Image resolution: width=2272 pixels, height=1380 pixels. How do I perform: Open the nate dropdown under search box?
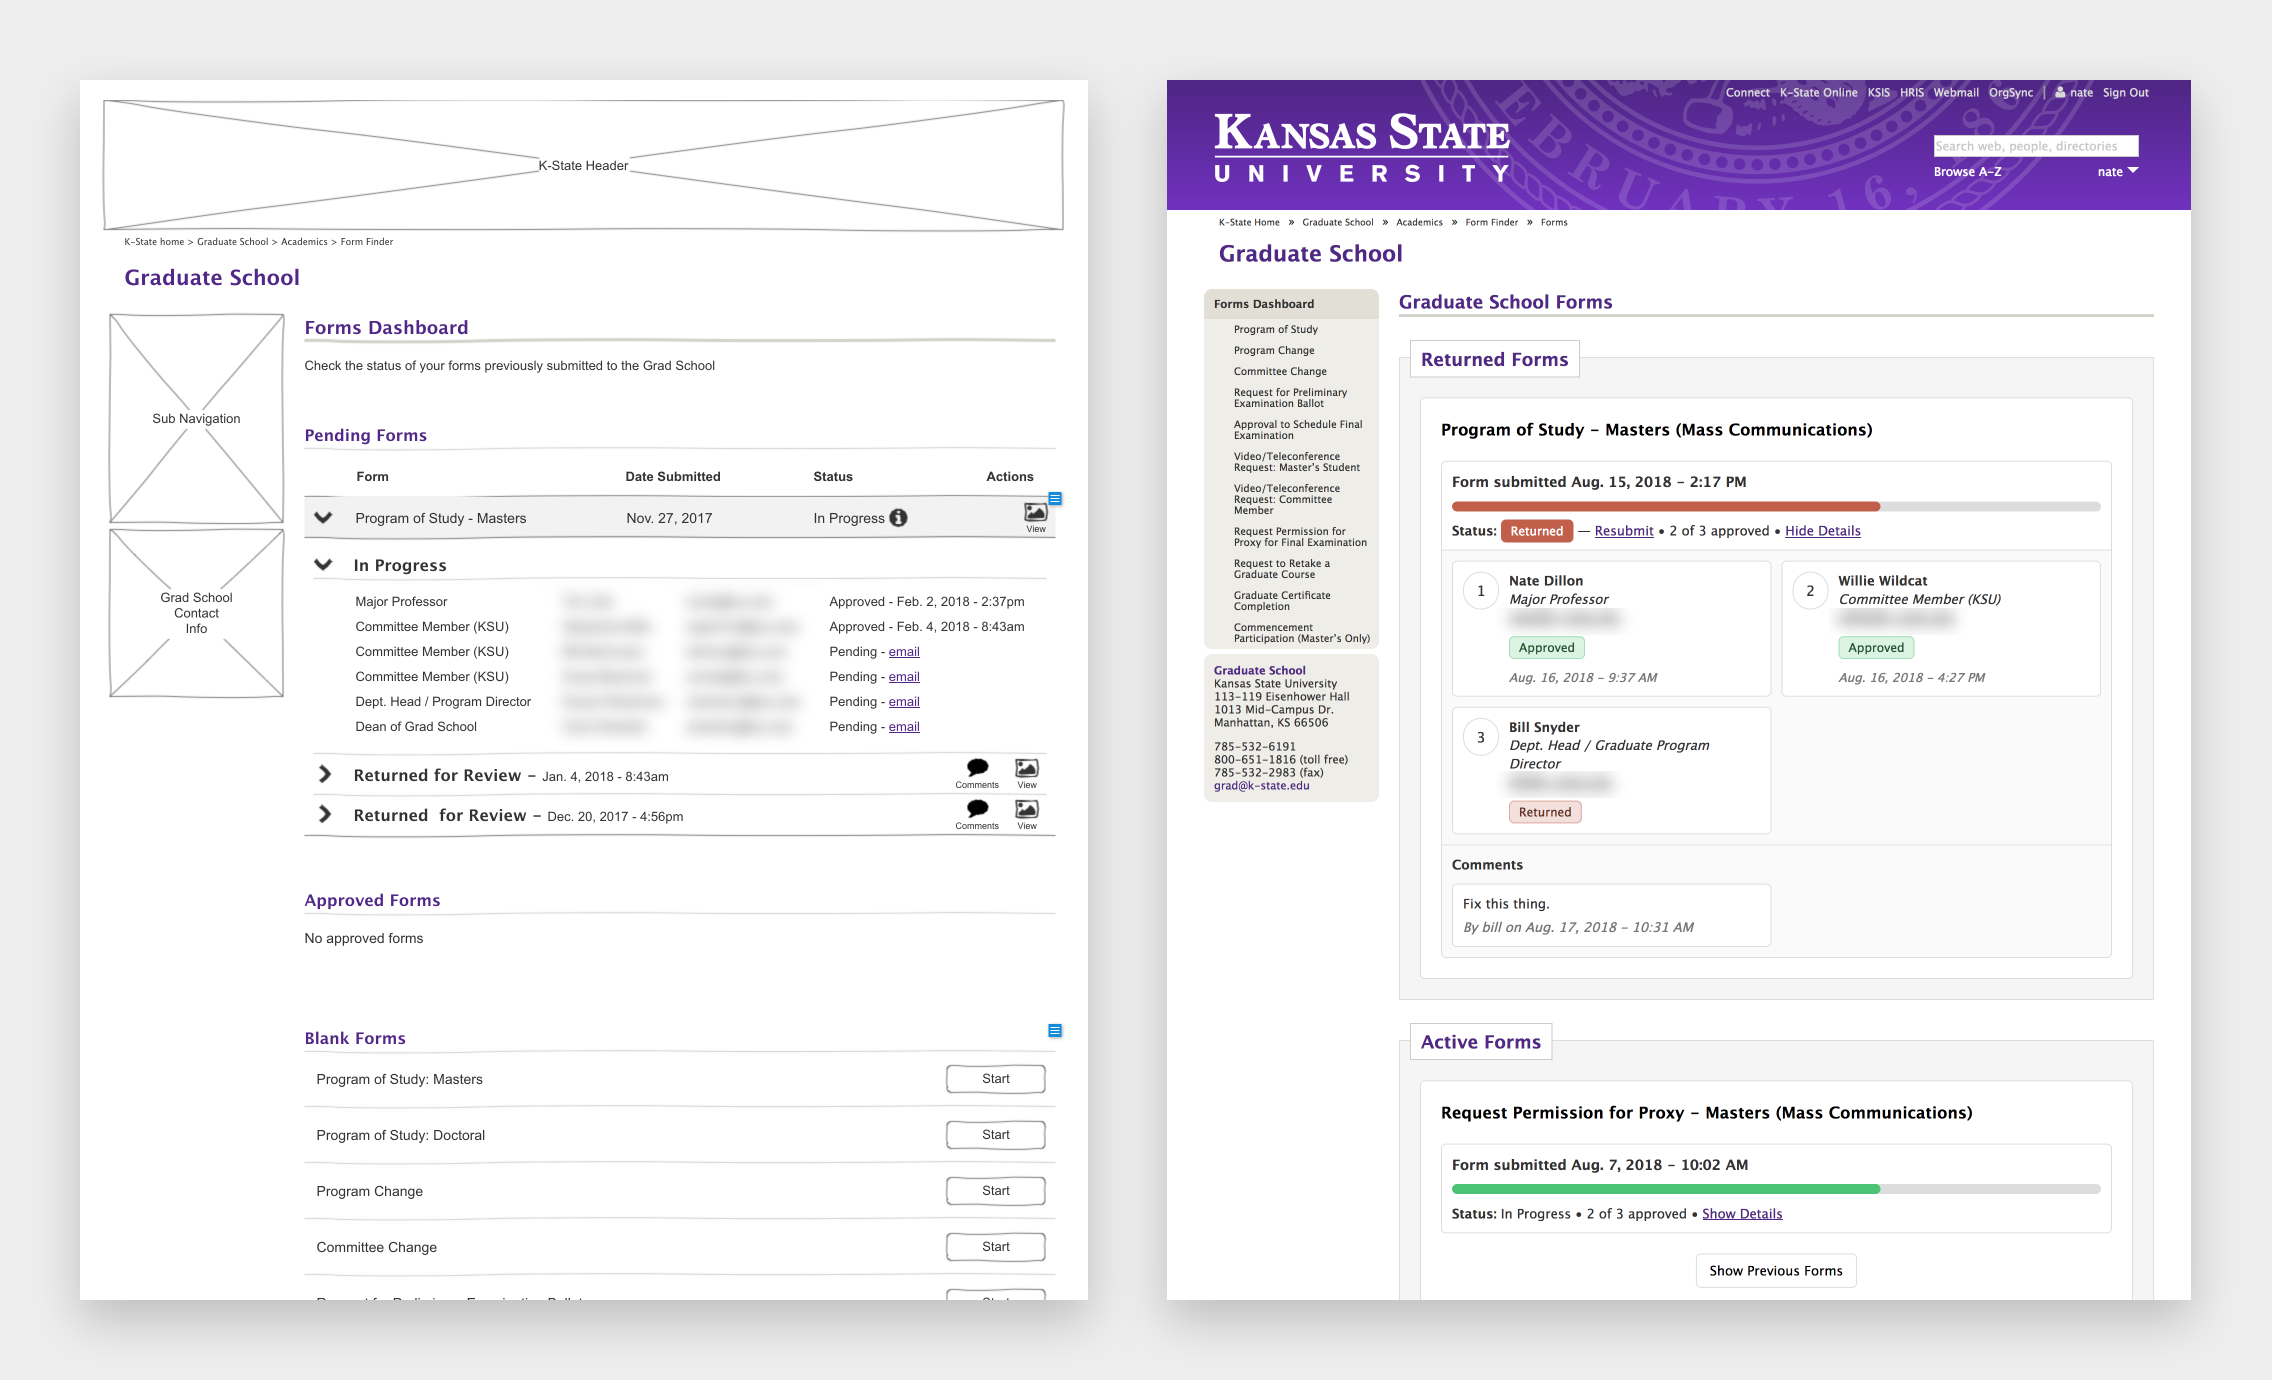point(2117,172)
